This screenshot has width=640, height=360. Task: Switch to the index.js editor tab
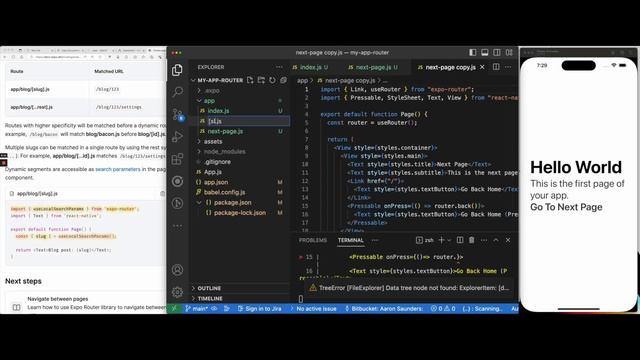pyautogui.click(x=310, y=67)
